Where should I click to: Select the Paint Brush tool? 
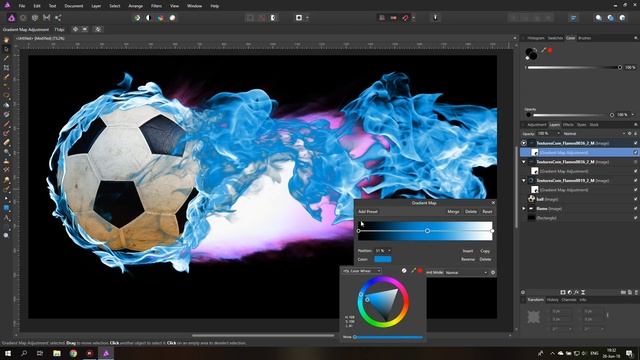pos(6,124)
